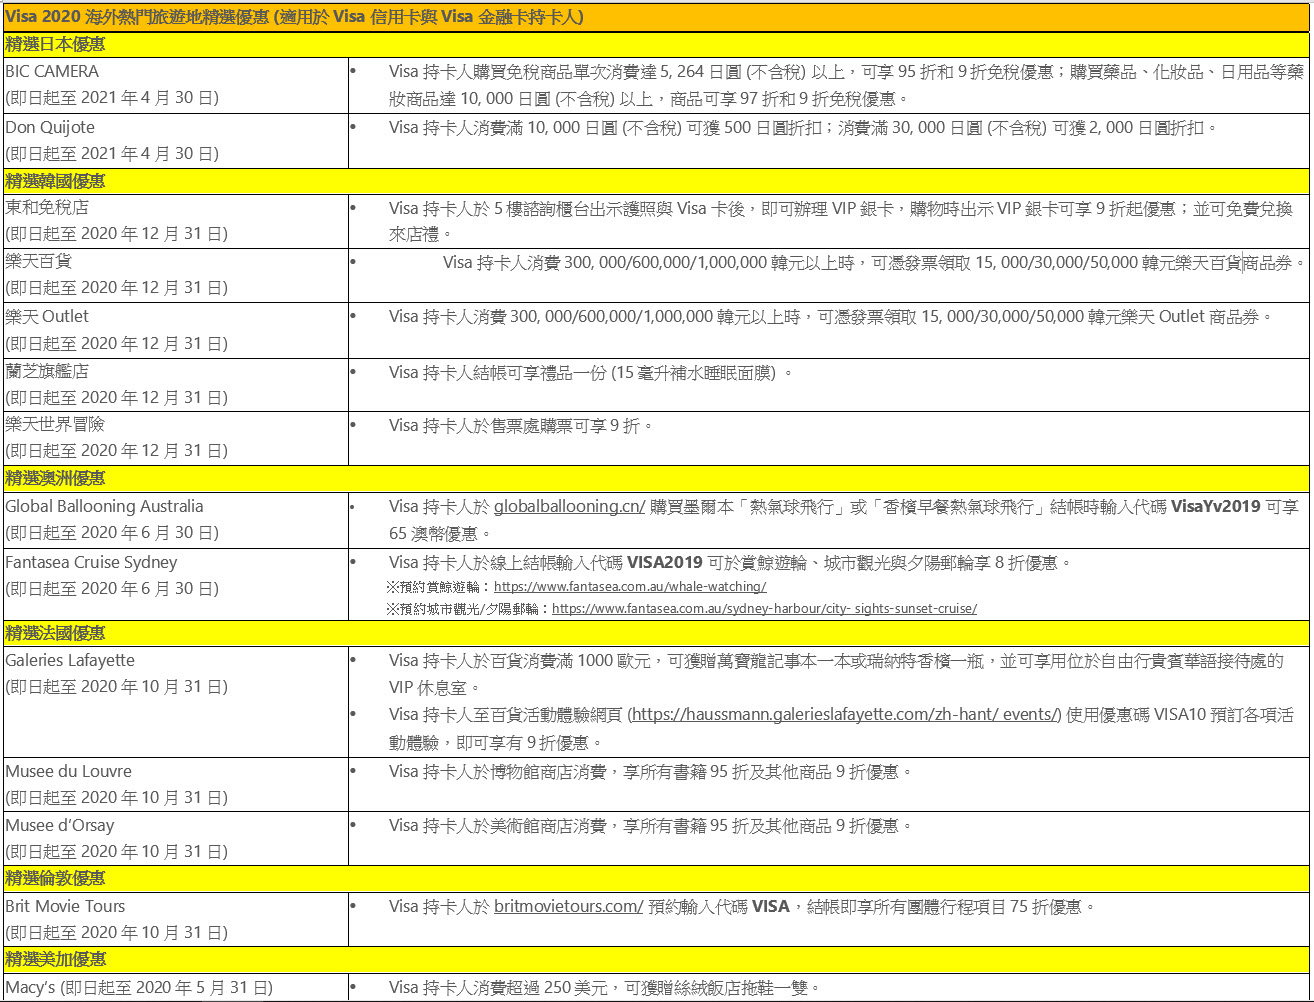Click the VIP 休息室 line
Viewport: 1314px width, 1002px height.
(435, 688)
